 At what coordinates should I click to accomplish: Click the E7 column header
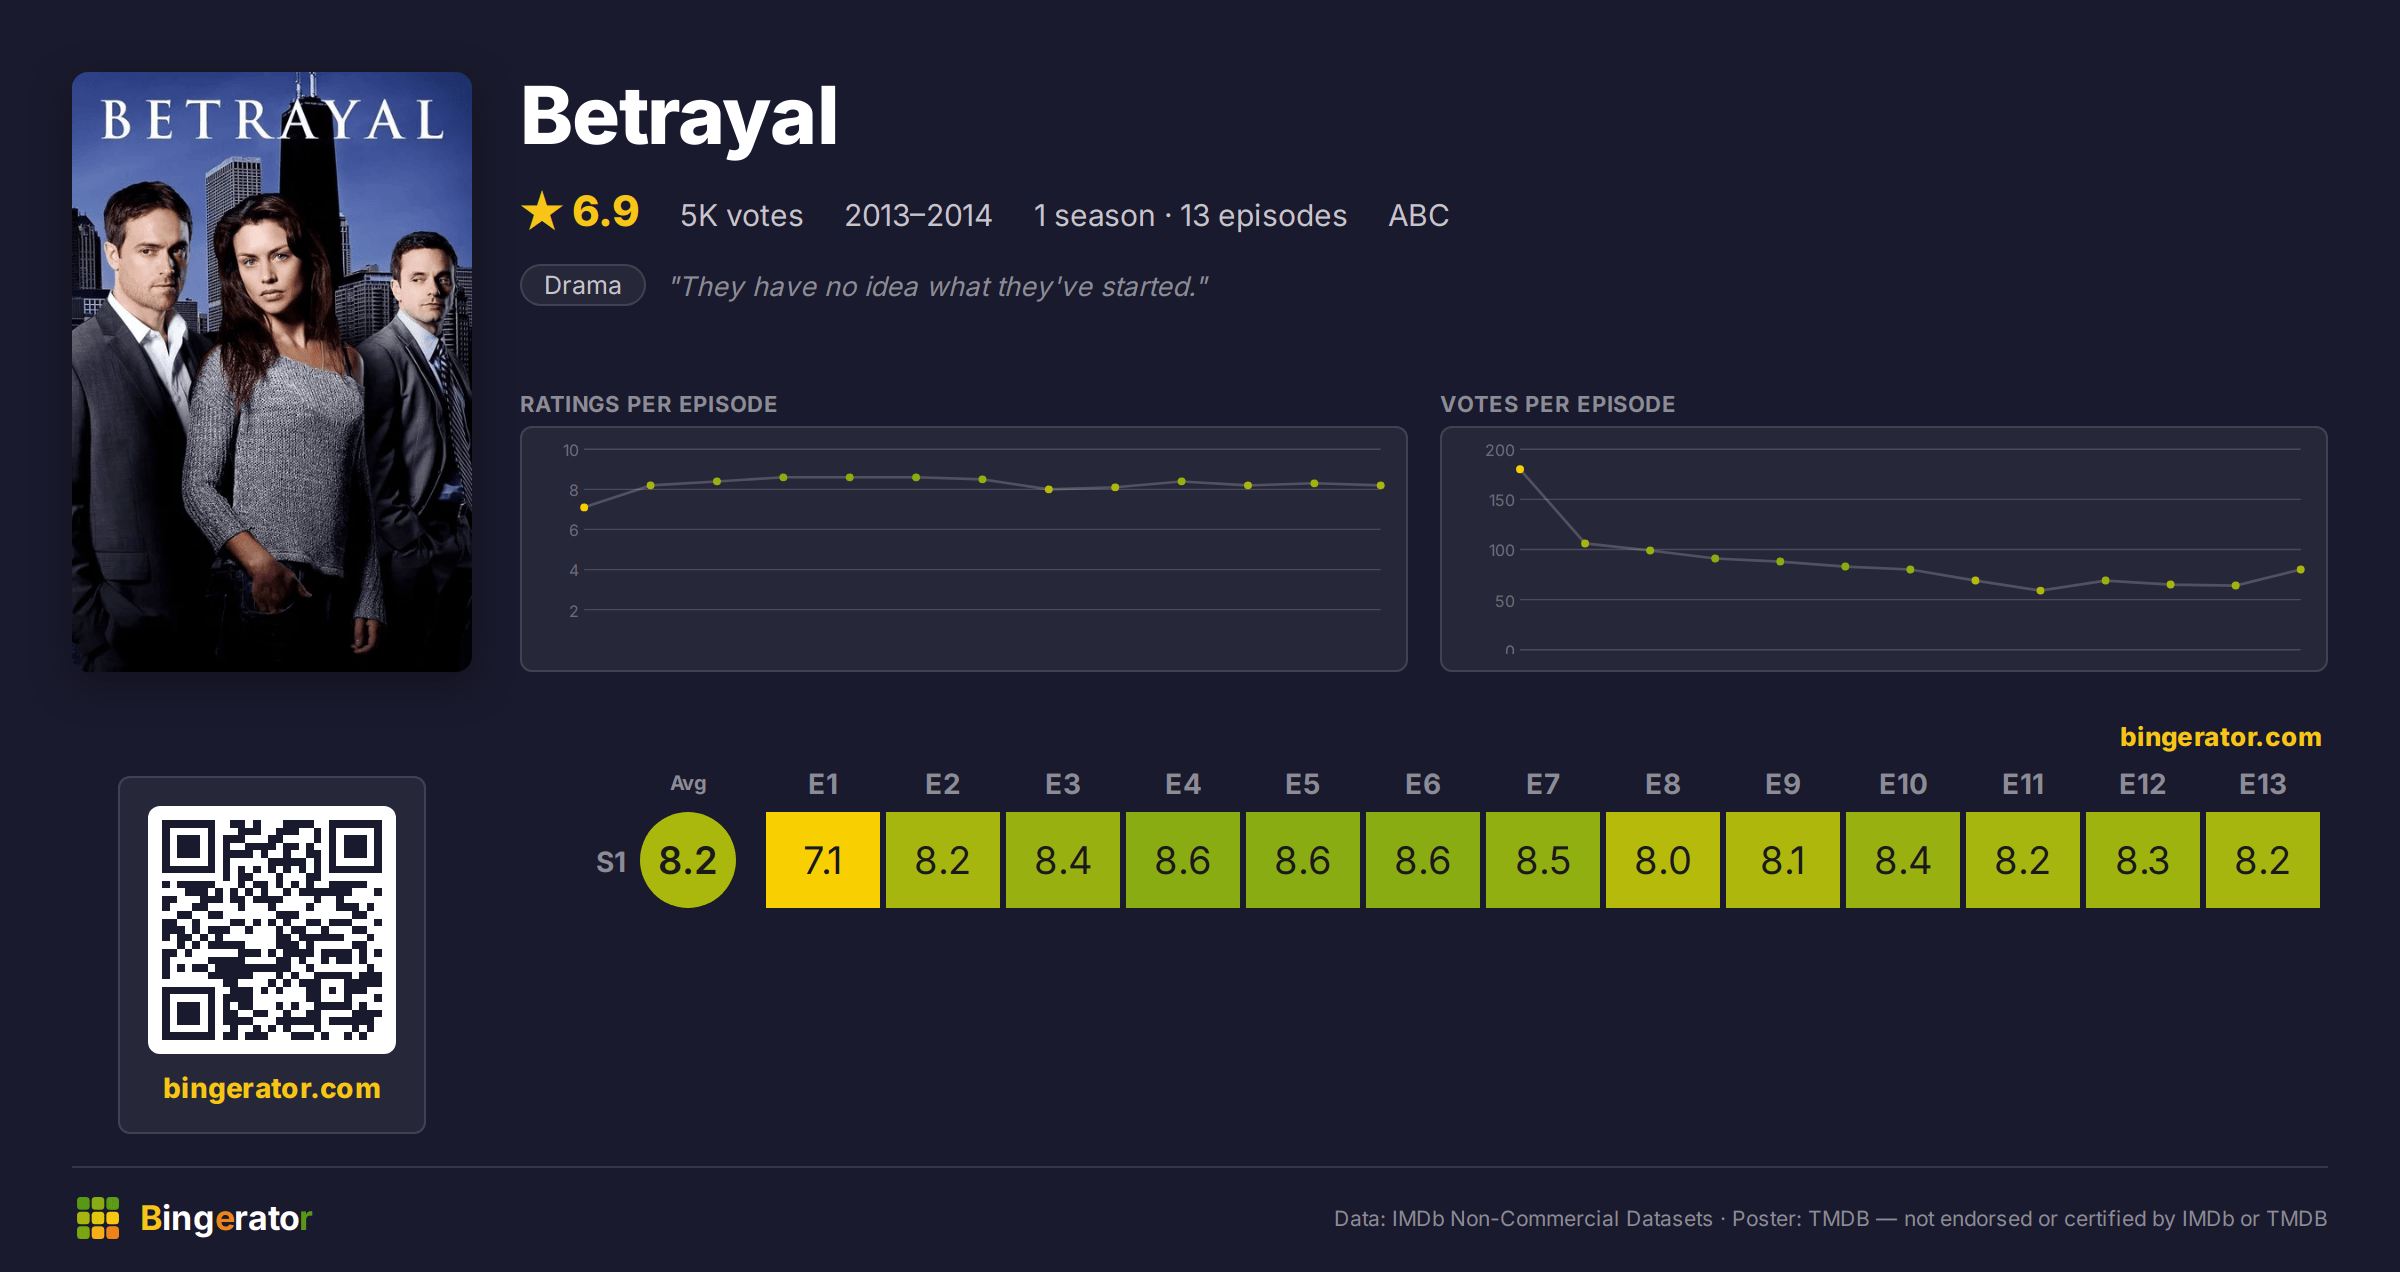[x=1543, y=784]
